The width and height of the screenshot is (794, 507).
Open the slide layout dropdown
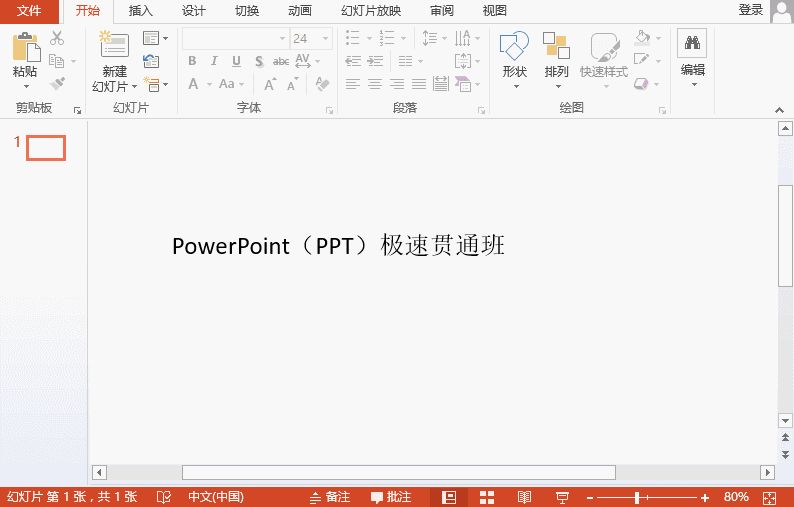click(x=155, y=38)
